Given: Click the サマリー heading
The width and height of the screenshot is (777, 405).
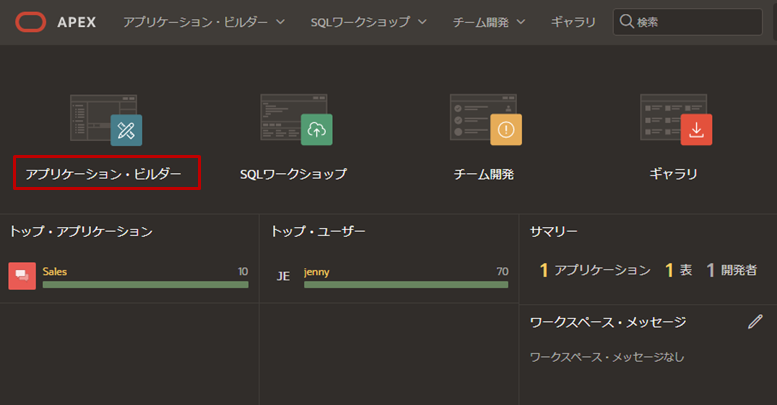Looking at the screenshot, I should click(x=554, y=231).
